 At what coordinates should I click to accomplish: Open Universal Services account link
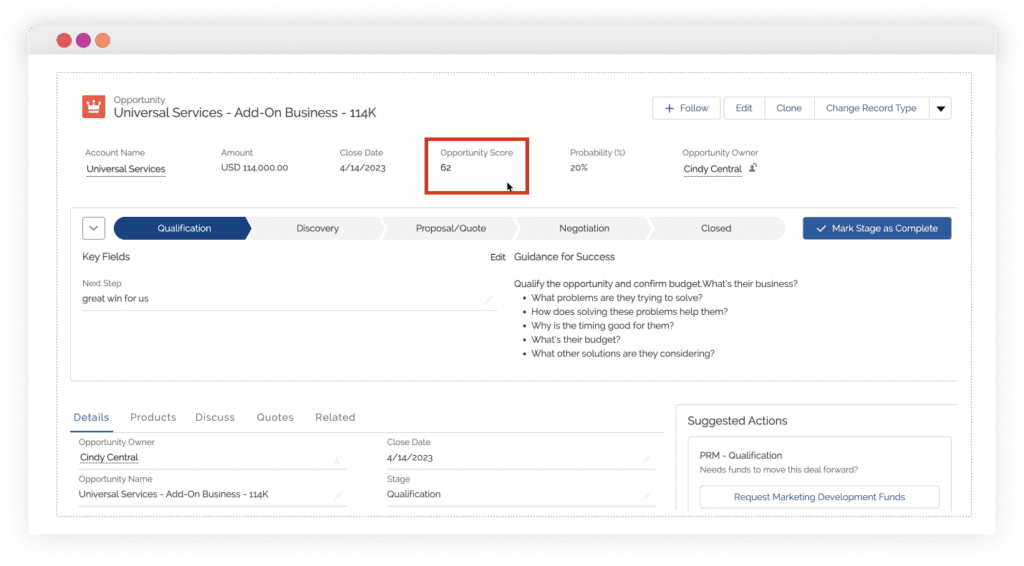[125, 169]
